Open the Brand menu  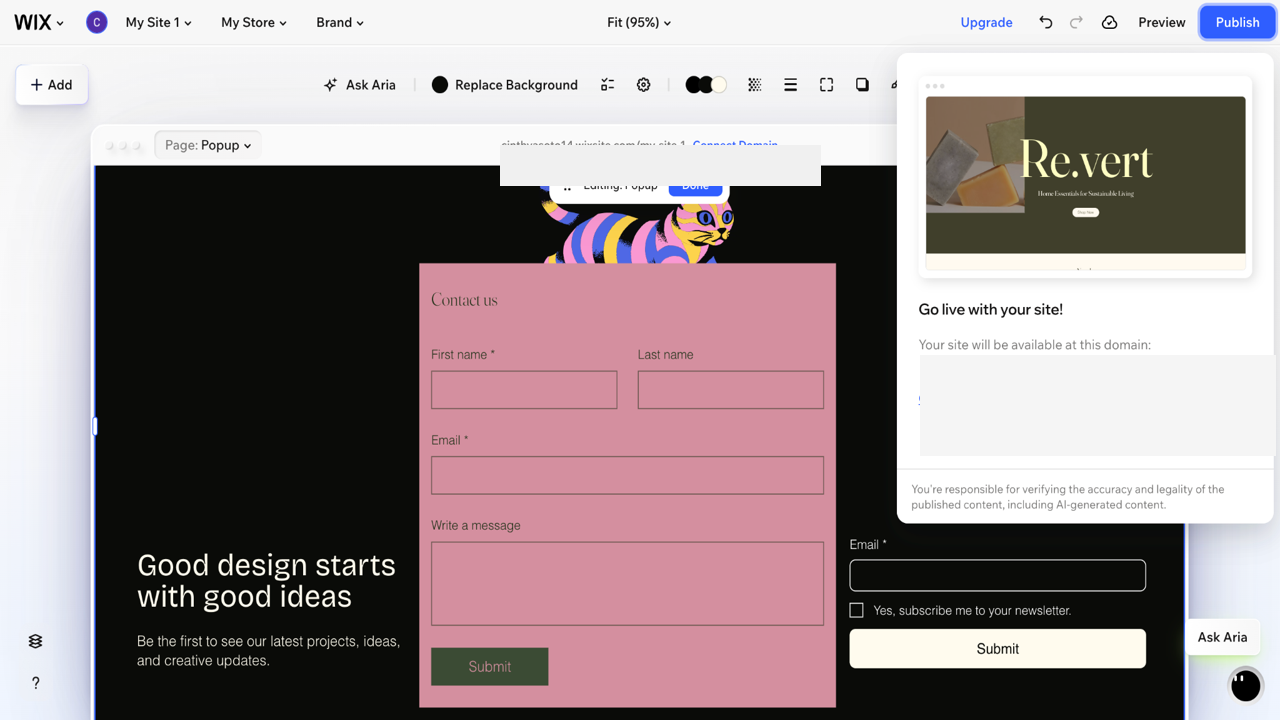(340, 22)
